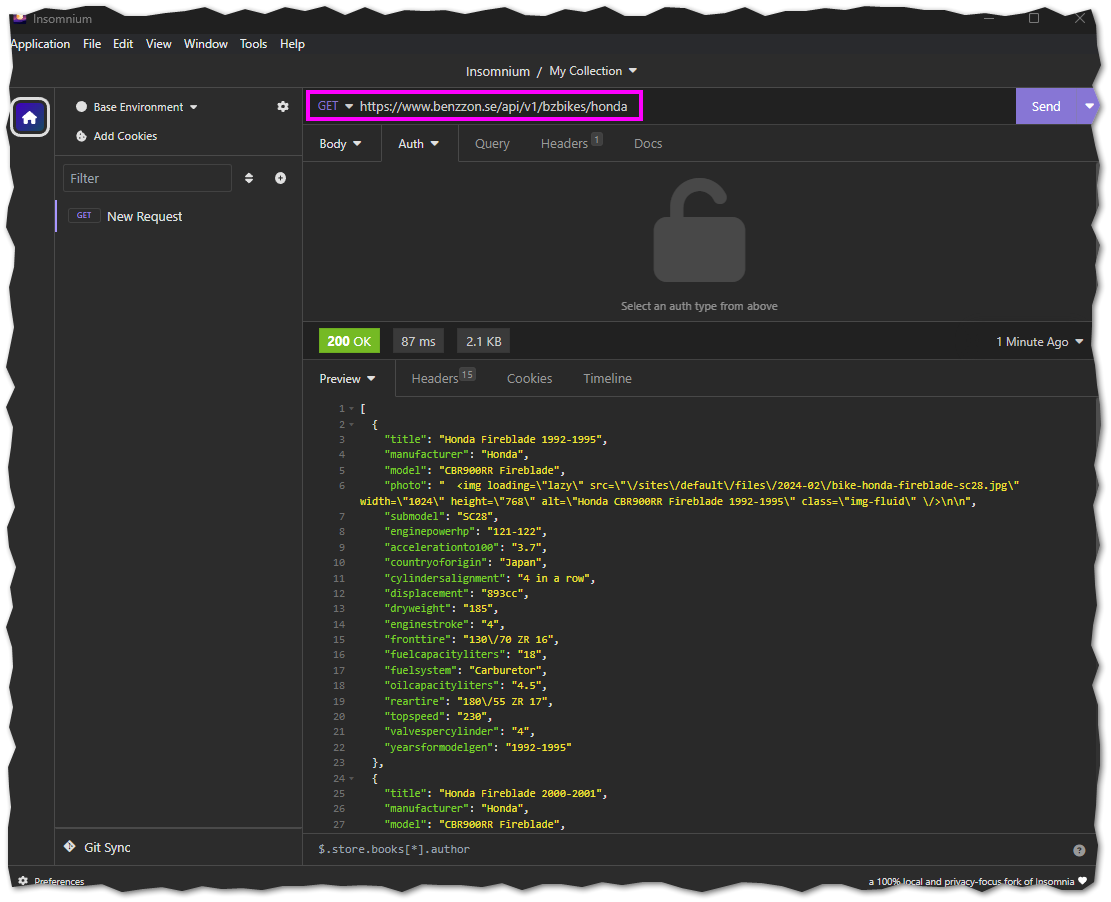
Task: Click the JSONPath response filter field
Action: pos(691,850)
